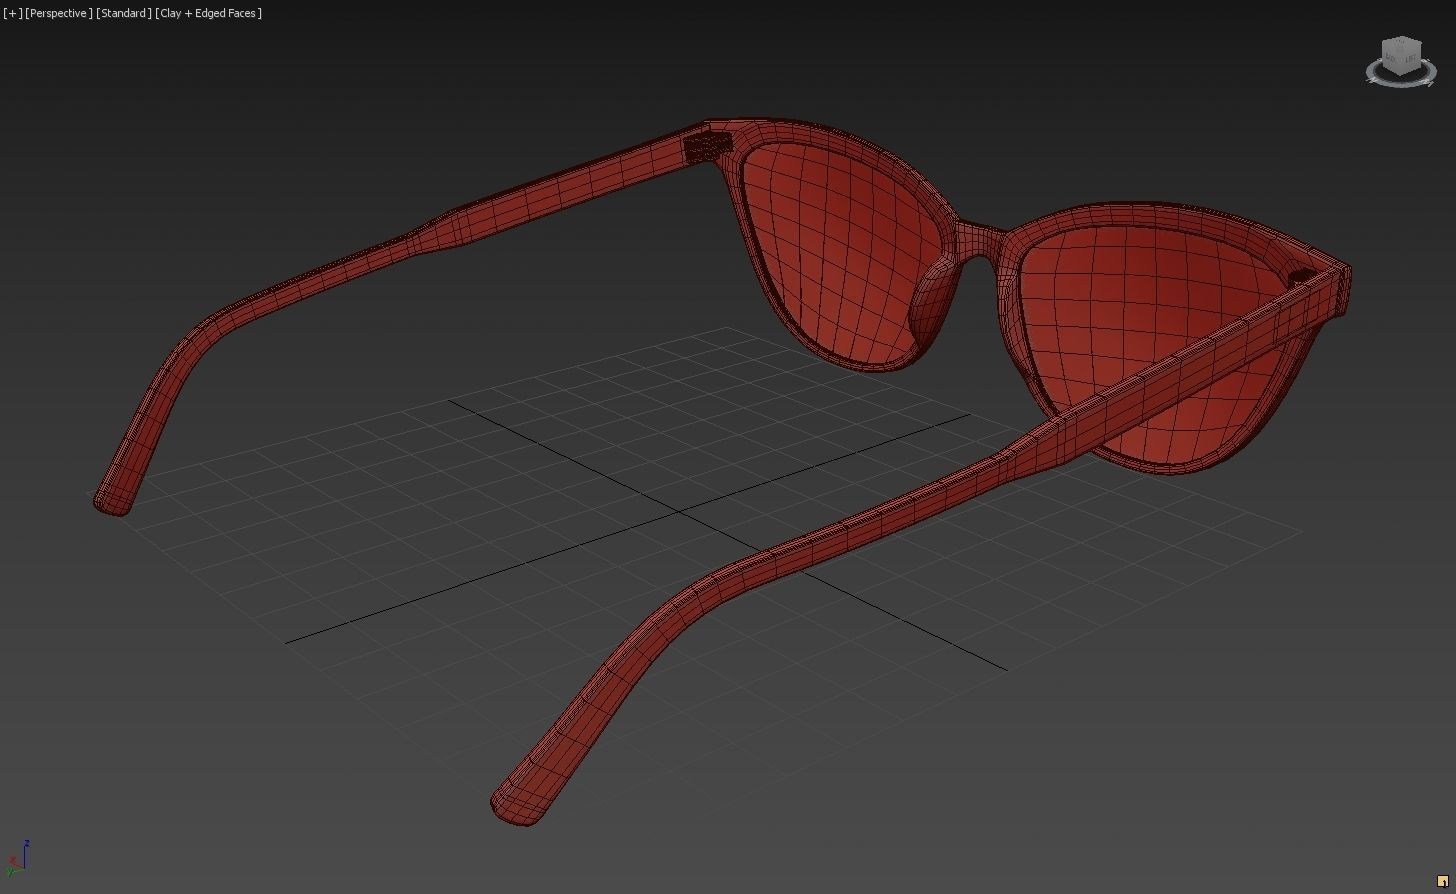1456x894 pixels.
Task: Open the [Standard] viewport quality menu
Action: 124,13
